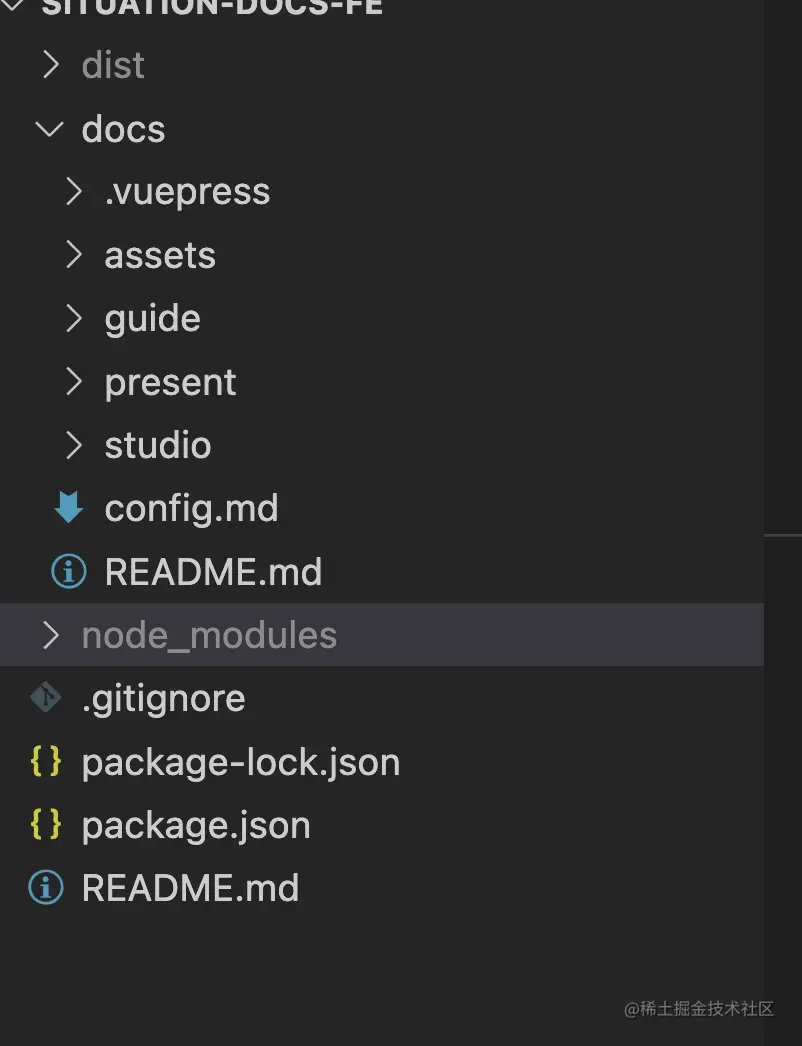
Task: Expand the .vuepress folder chevron
Action: (x=73, y=191)
